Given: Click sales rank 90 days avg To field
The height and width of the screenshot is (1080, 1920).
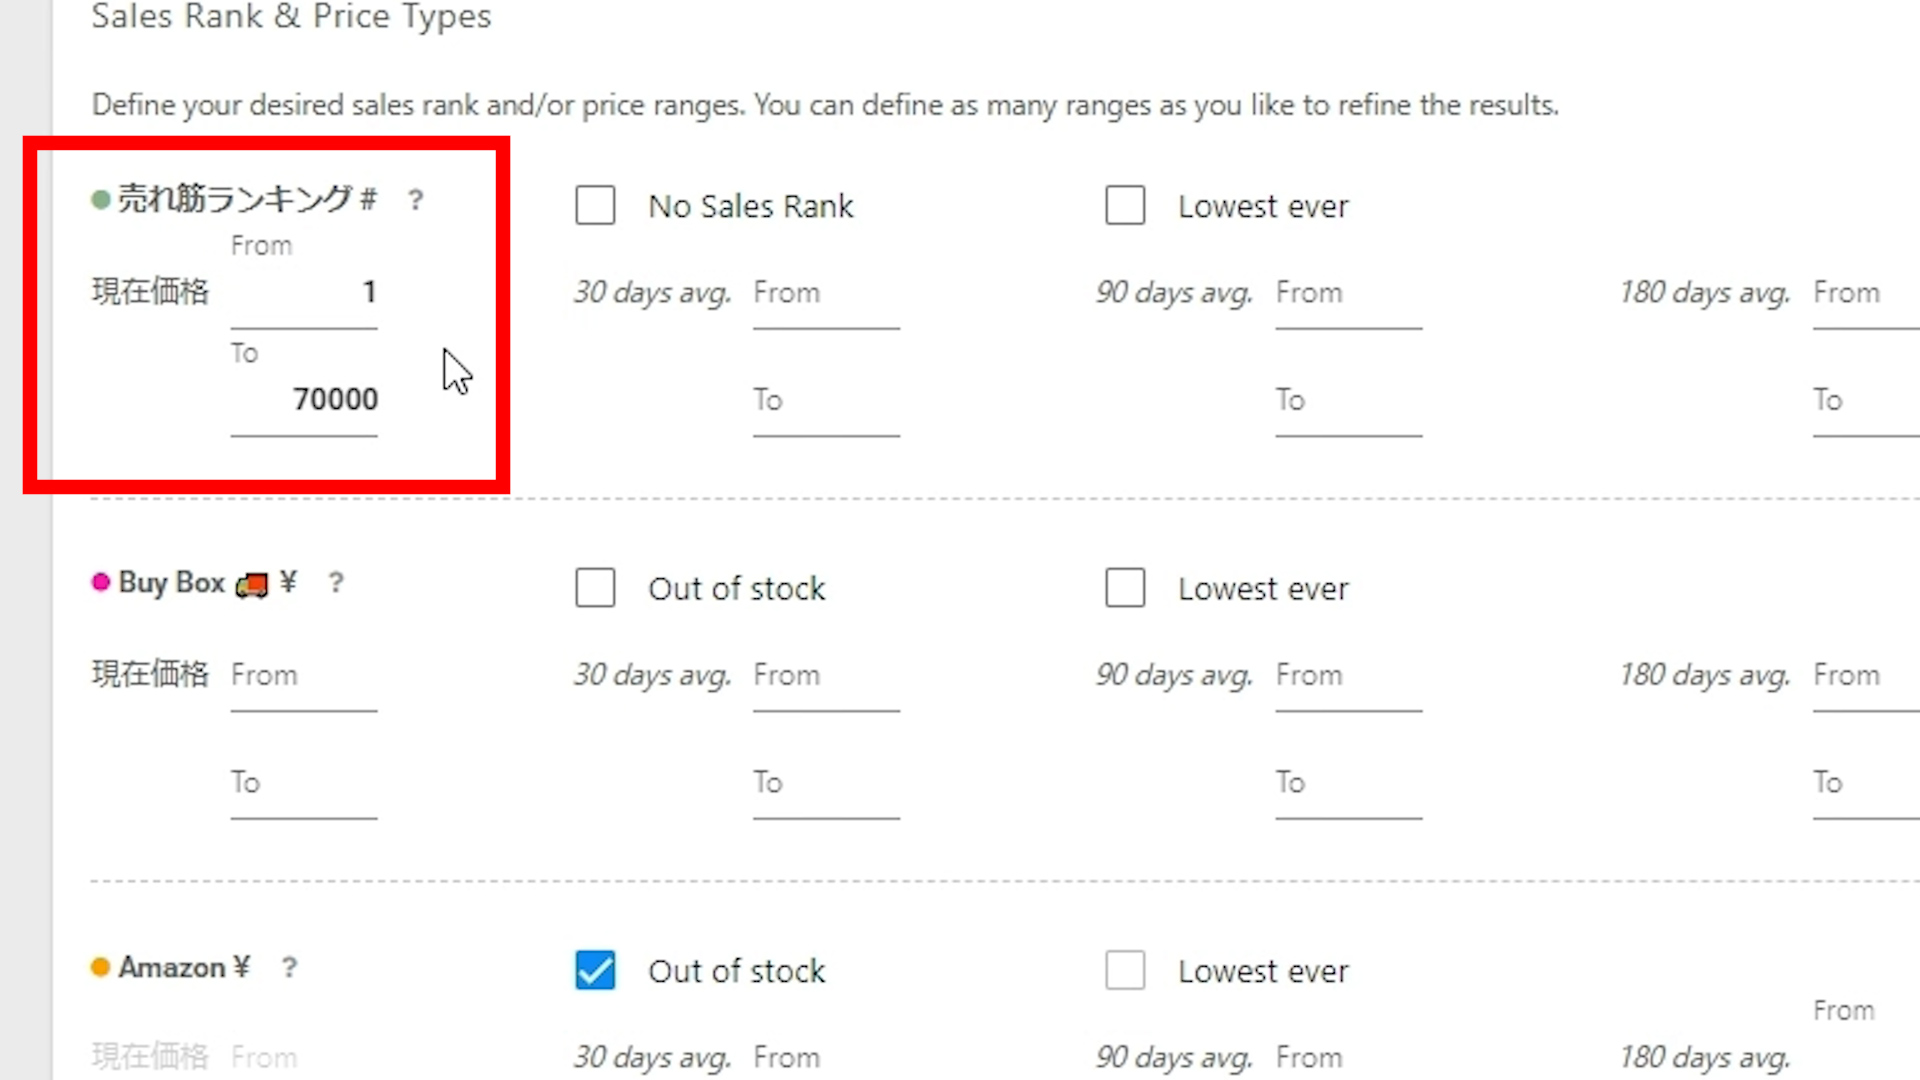Looking at the screenshot, I should 1348,400.
